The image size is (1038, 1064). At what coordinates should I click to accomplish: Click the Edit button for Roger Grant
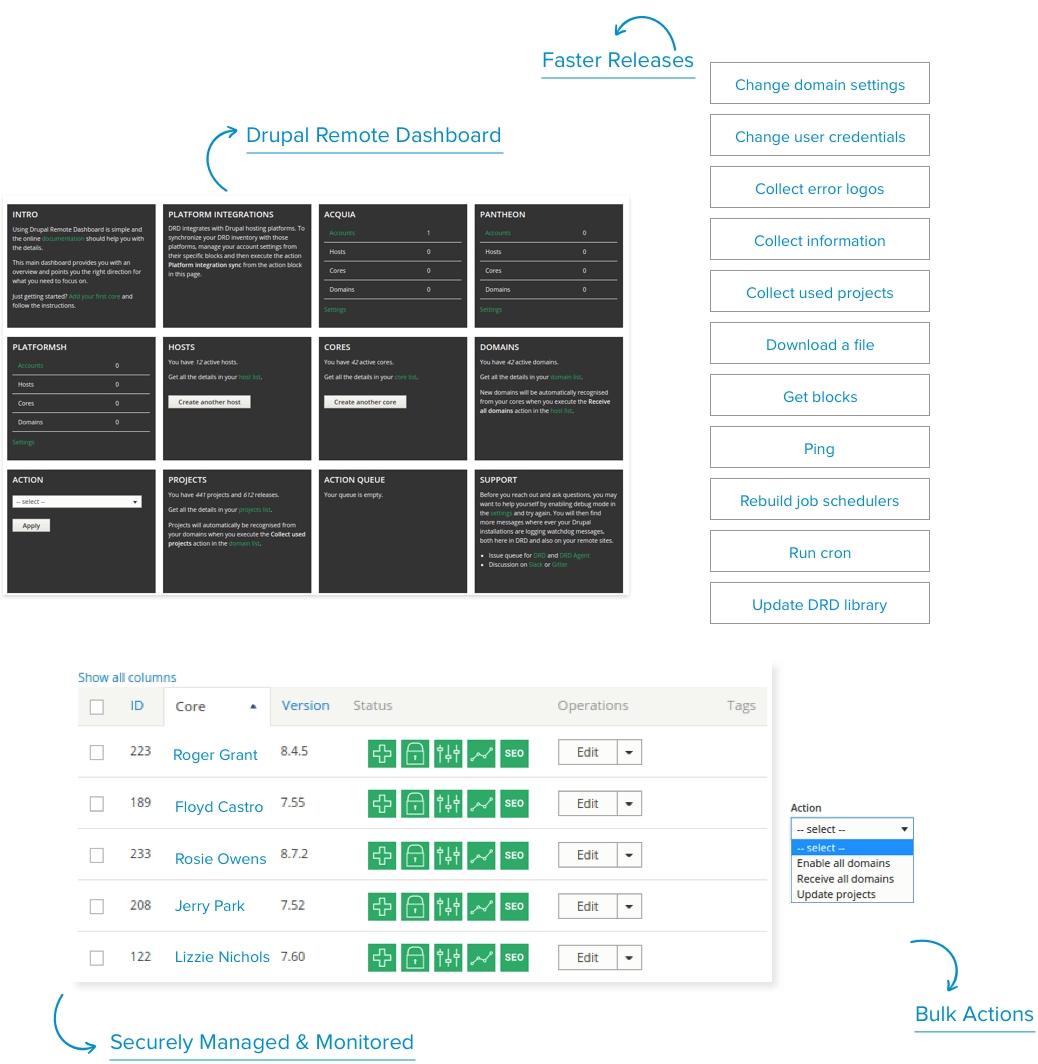pos(588,753)
